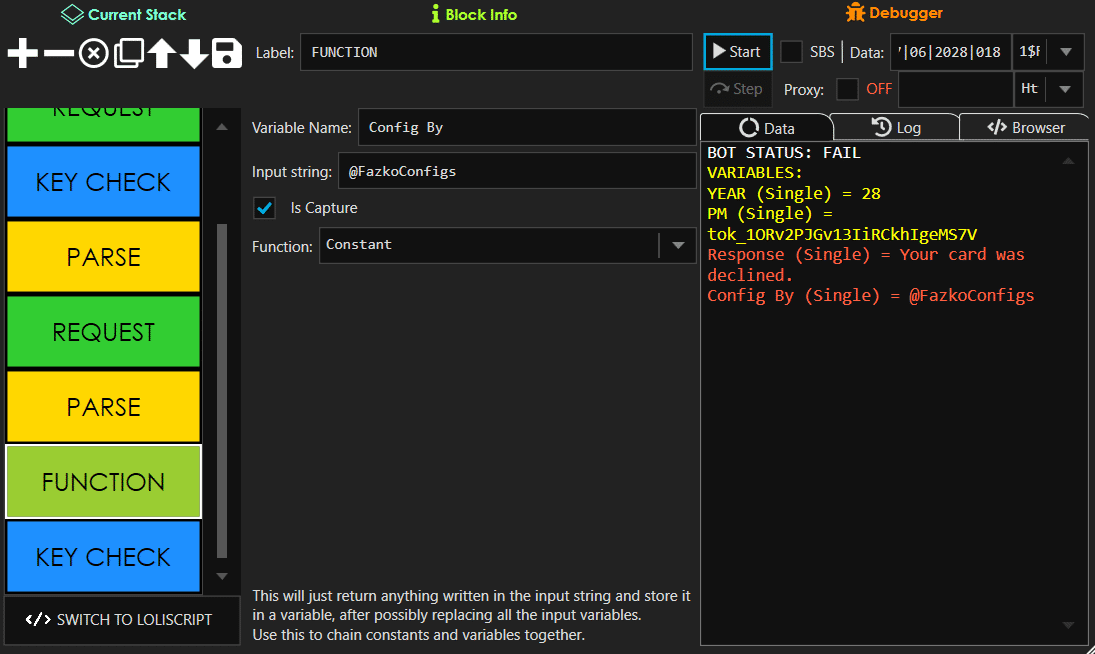Uncheck the Is Capture checkbox
The height and width of the screenshot is (654, 1095).
click(x=264, y=208)
